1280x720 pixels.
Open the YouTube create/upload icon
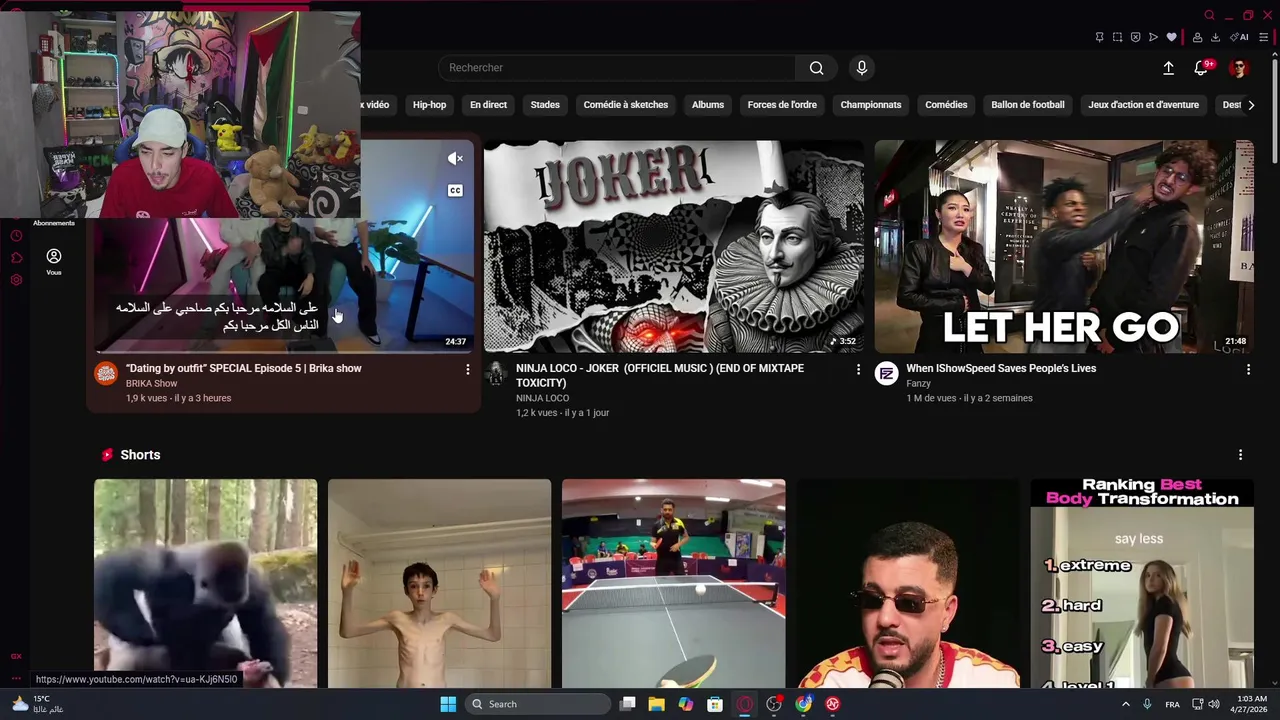click(1168, 68)
